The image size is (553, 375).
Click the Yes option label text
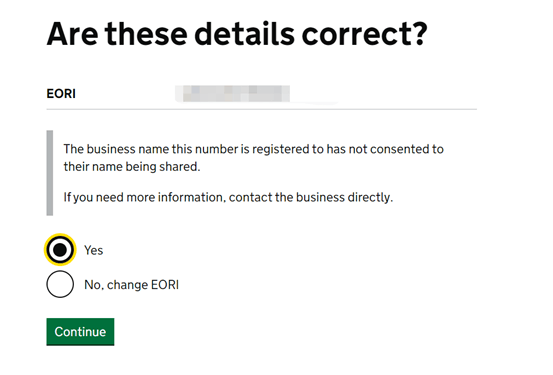coord(93,250)
